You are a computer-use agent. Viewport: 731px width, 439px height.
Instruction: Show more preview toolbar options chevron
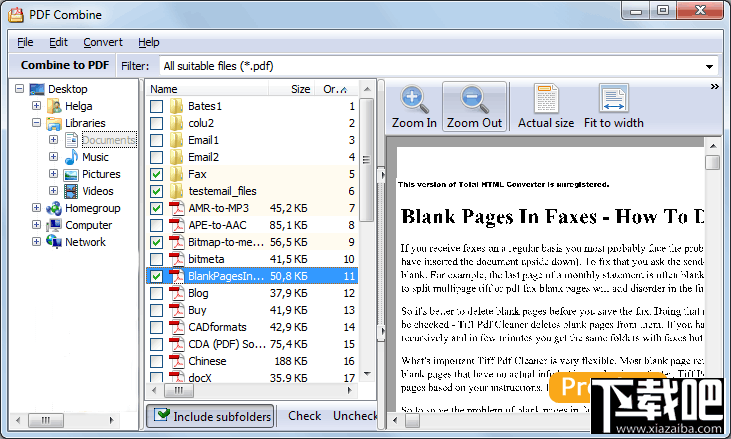[x=714, y=87]
